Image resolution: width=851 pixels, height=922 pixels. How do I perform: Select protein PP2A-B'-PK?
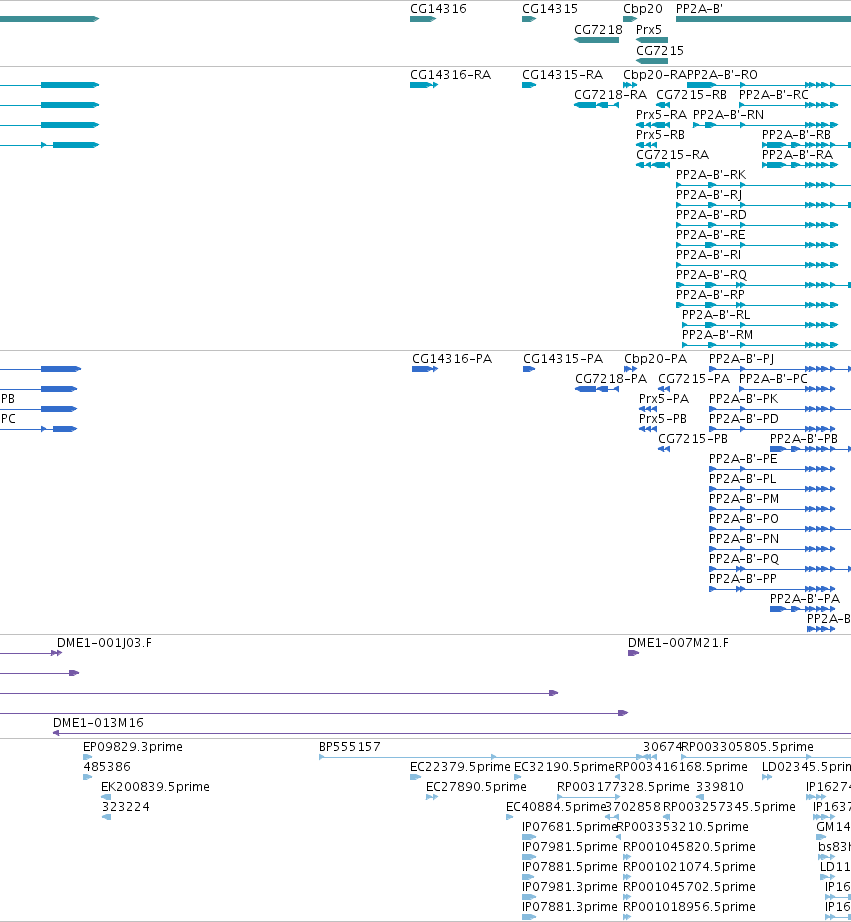743,399
